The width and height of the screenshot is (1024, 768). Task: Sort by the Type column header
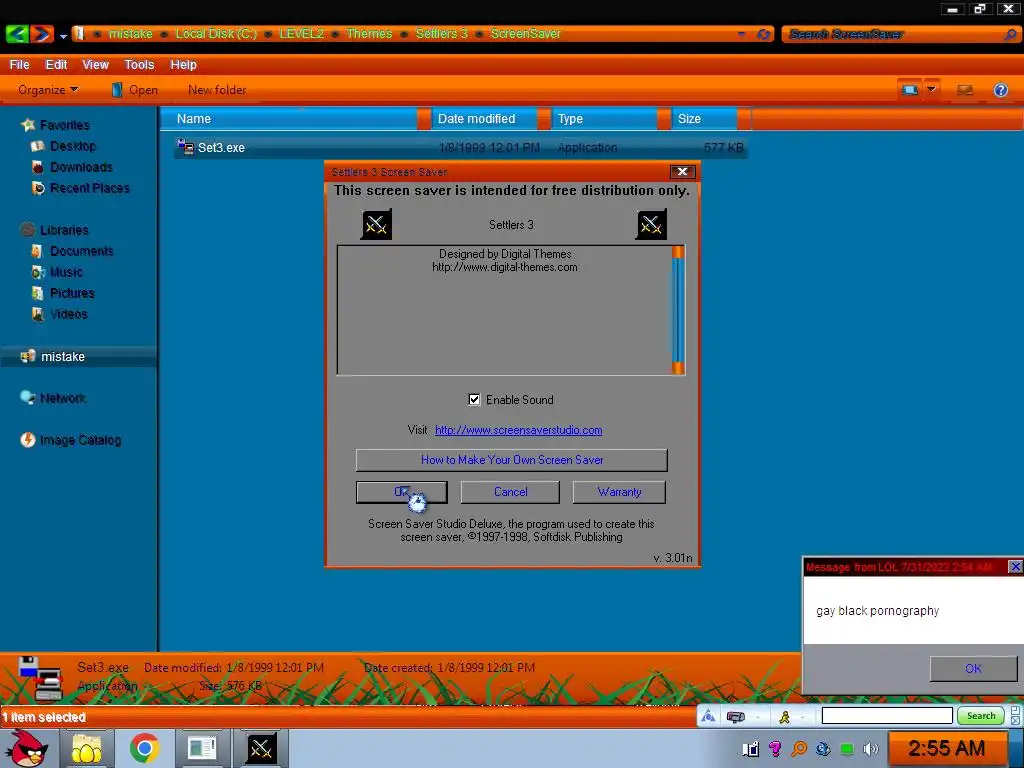coord(604,119)
